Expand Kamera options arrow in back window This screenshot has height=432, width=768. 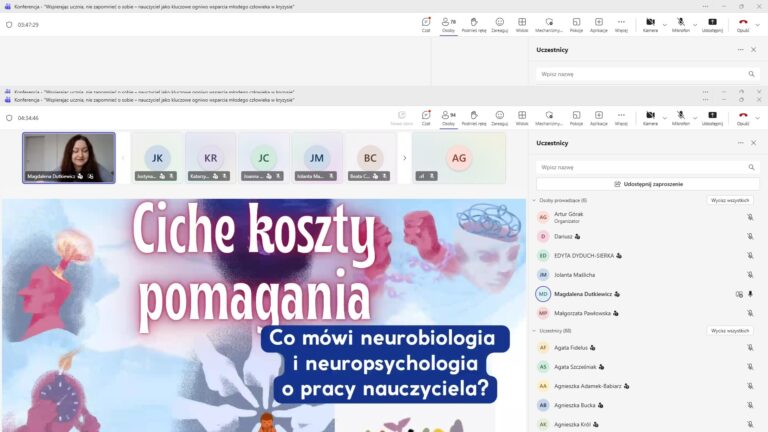[x=665, y=24]
